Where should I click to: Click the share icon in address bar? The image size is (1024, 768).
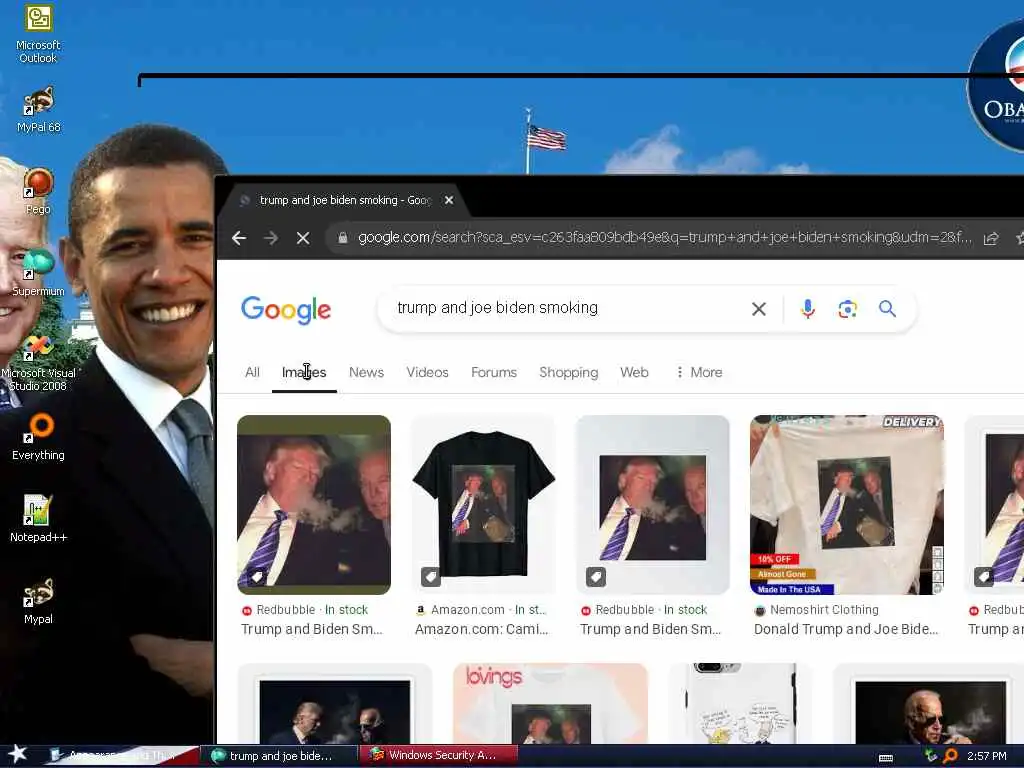[991, 238]
